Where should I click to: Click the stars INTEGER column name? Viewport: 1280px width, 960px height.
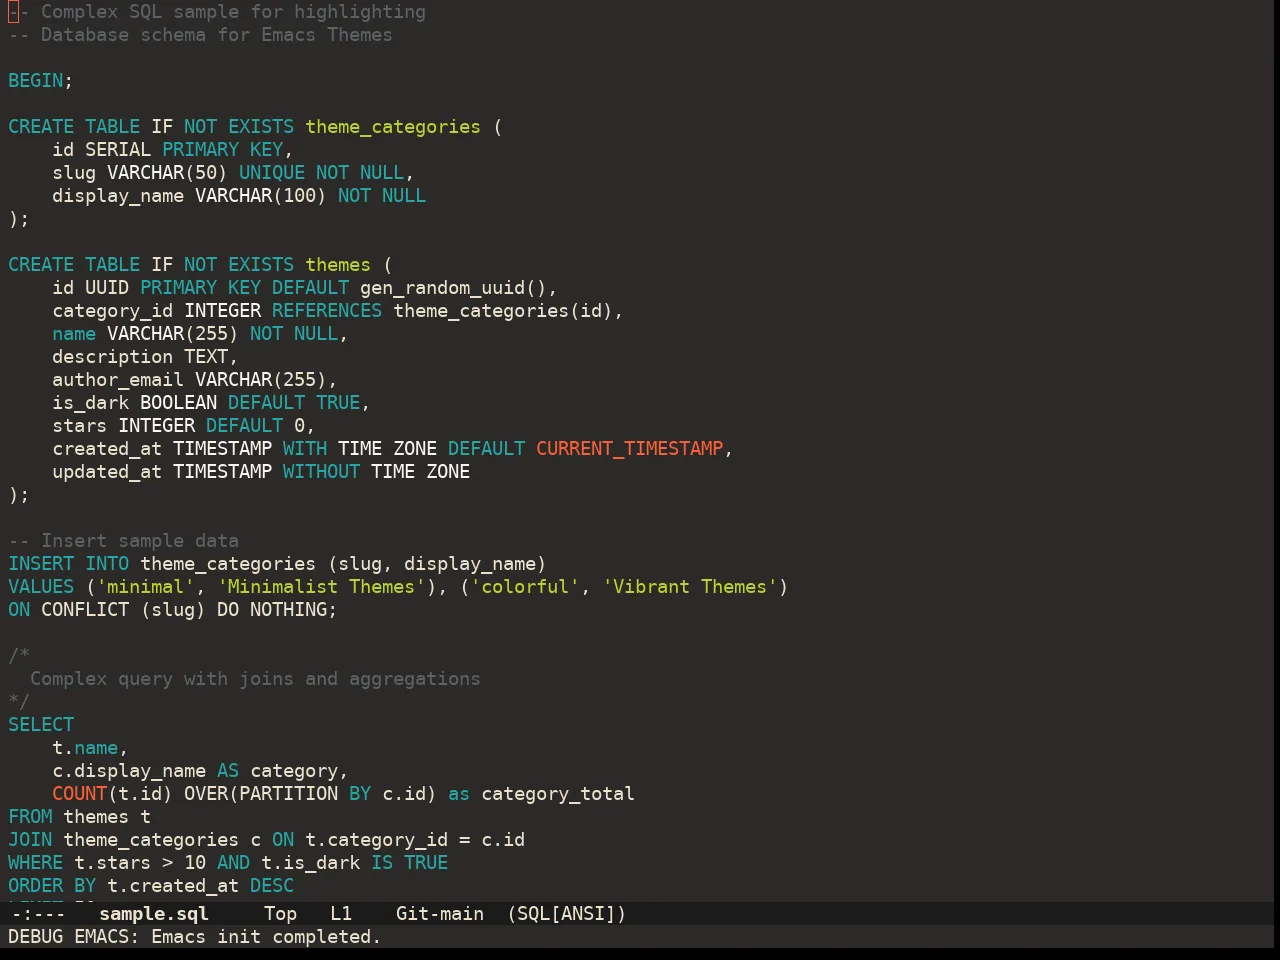point(80,426)
